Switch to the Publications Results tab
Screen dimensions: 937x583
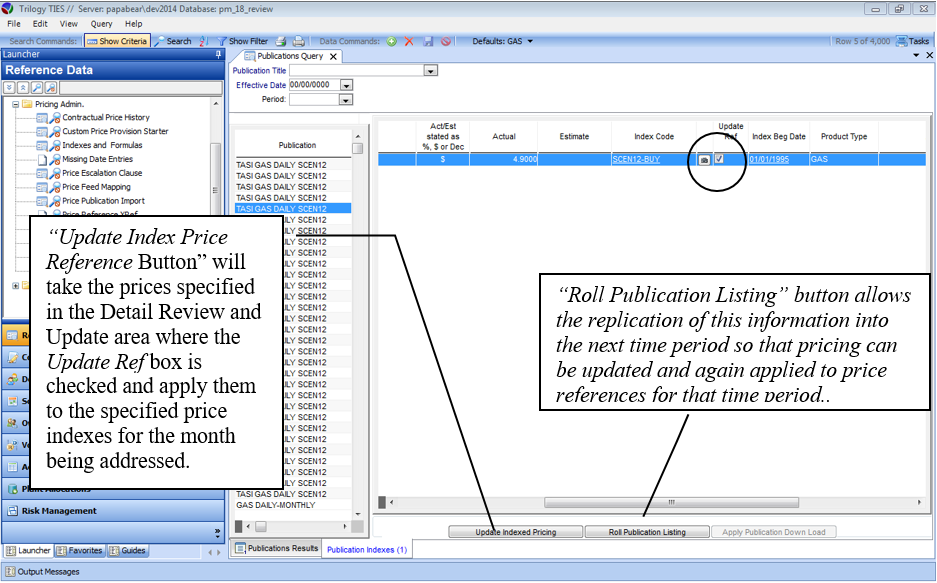coord(276,548)
